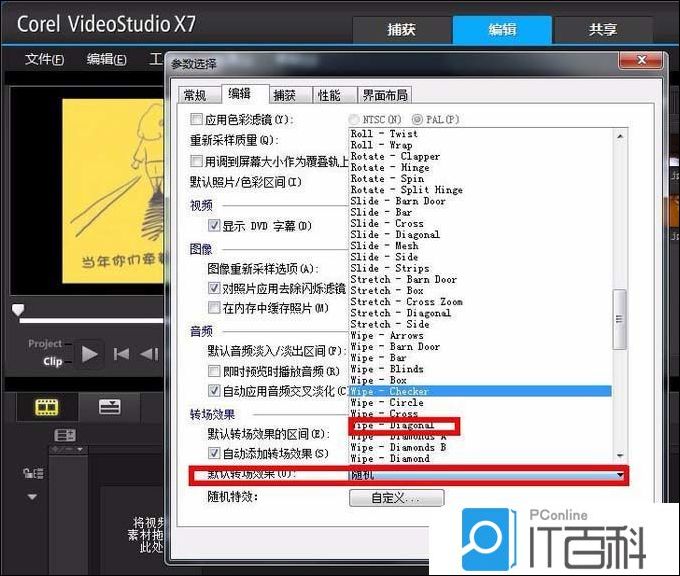Select Project playback mode

click(x=45, y=344)
